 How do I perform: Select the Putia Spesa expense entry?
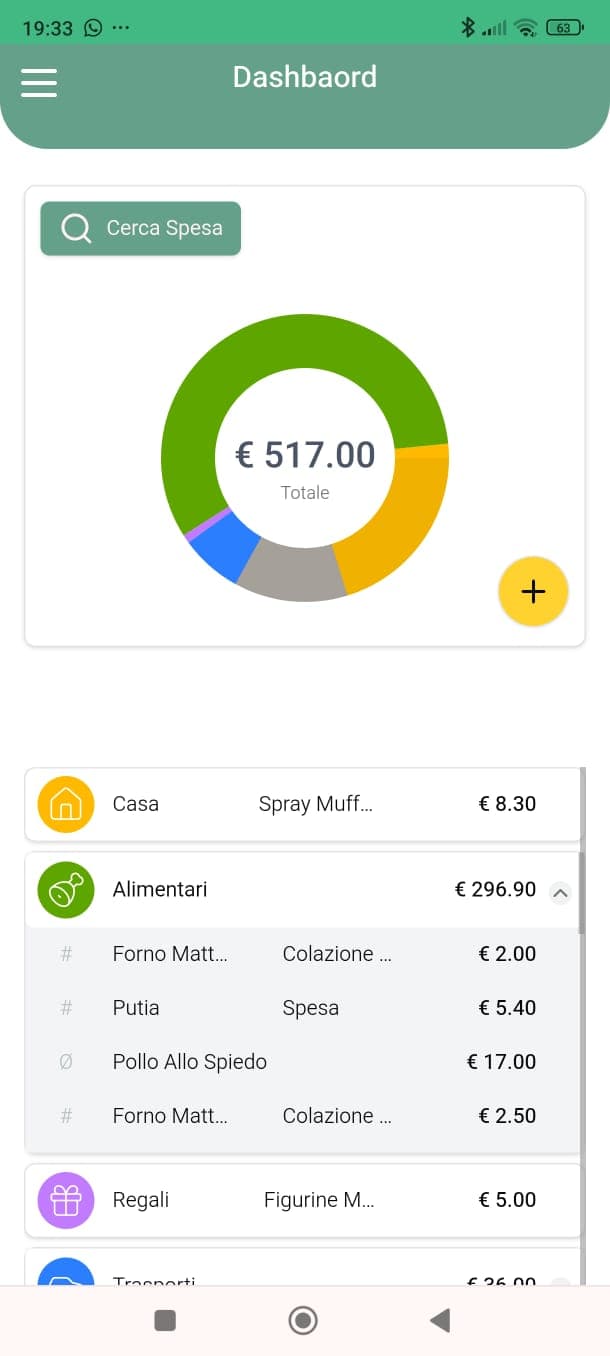coord(300,1008)
